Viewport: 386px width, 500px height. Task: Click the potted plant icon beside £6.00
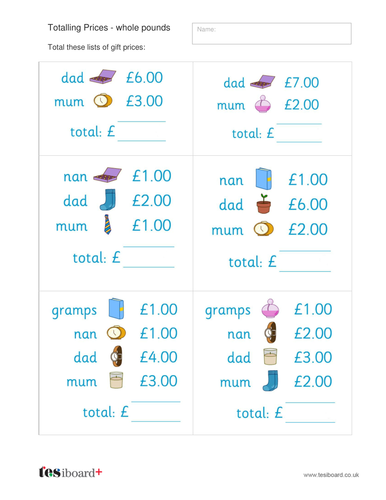point(264,204)
